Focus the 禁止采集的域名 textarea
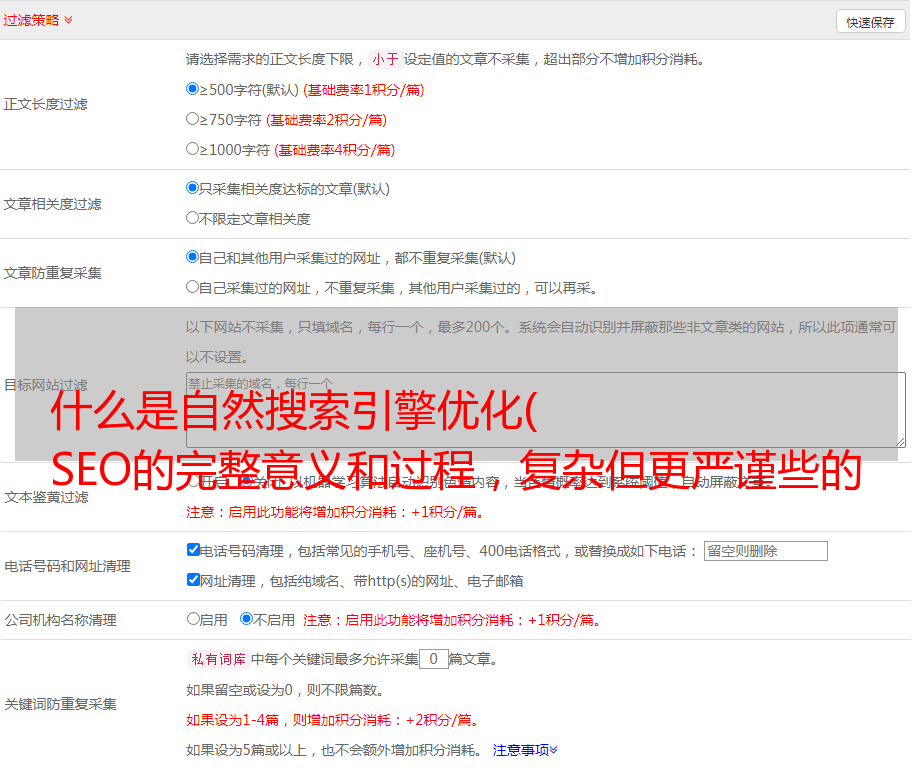Image resolution: width=912 pixels, height=768 pixels. click(x=546, y=410)
